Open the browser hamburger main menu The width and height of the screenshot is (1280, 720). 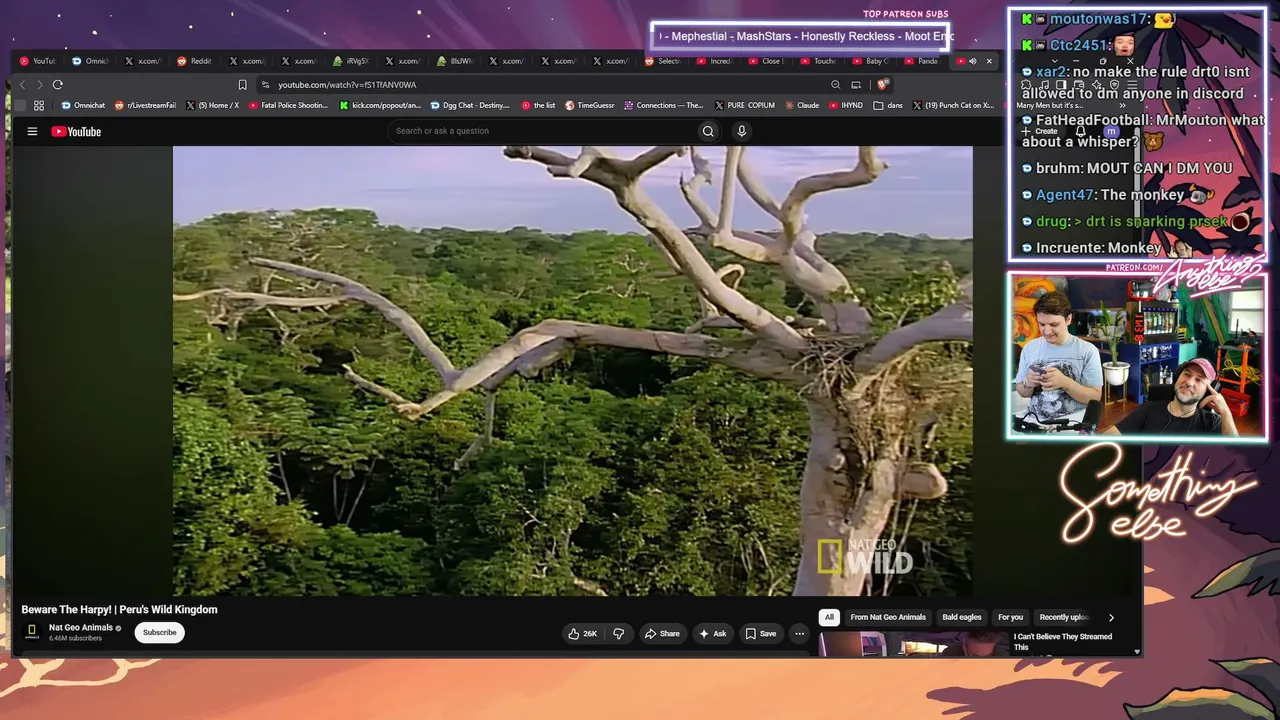(x=1130, y=85)
